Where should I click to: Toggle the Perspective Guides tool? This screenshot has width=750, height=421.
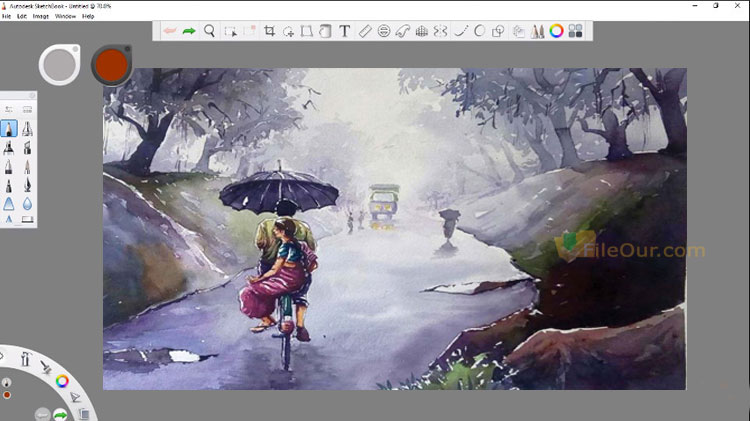tap(421, 32)
